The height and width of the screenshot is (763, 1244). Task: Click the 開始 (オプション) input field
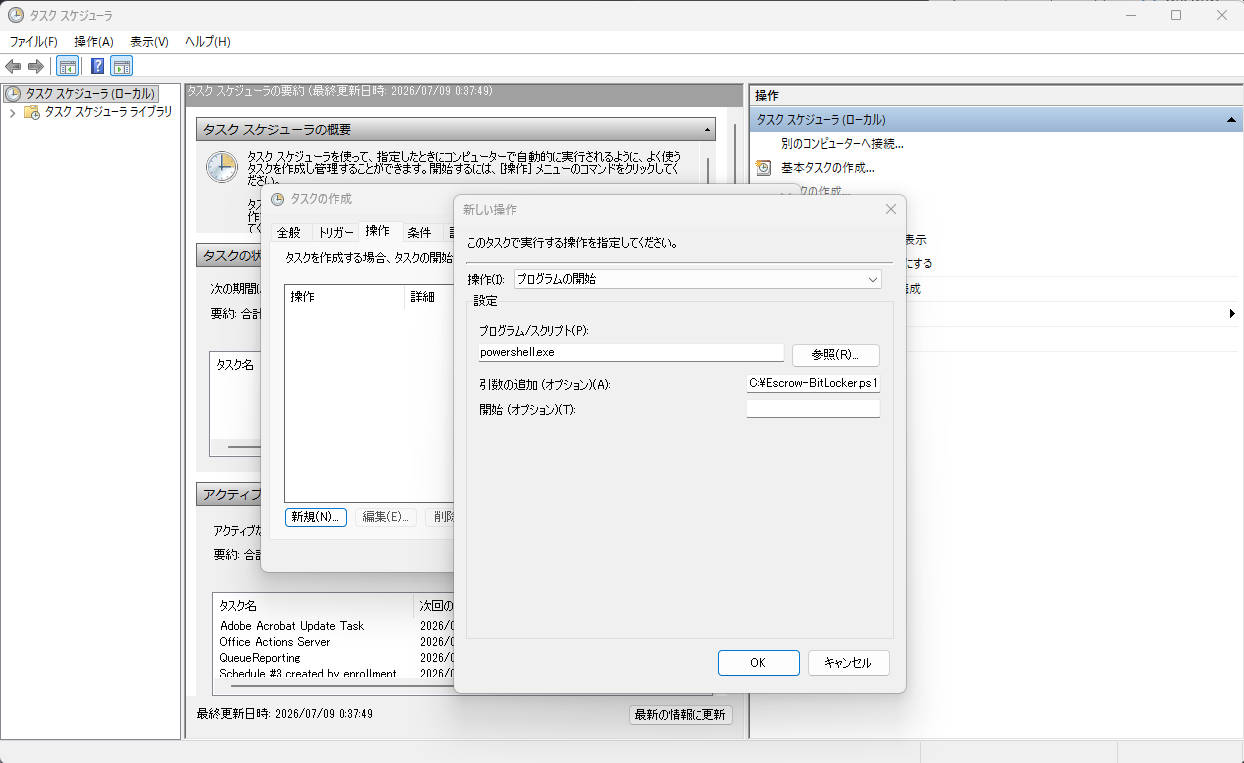[813, 408]
